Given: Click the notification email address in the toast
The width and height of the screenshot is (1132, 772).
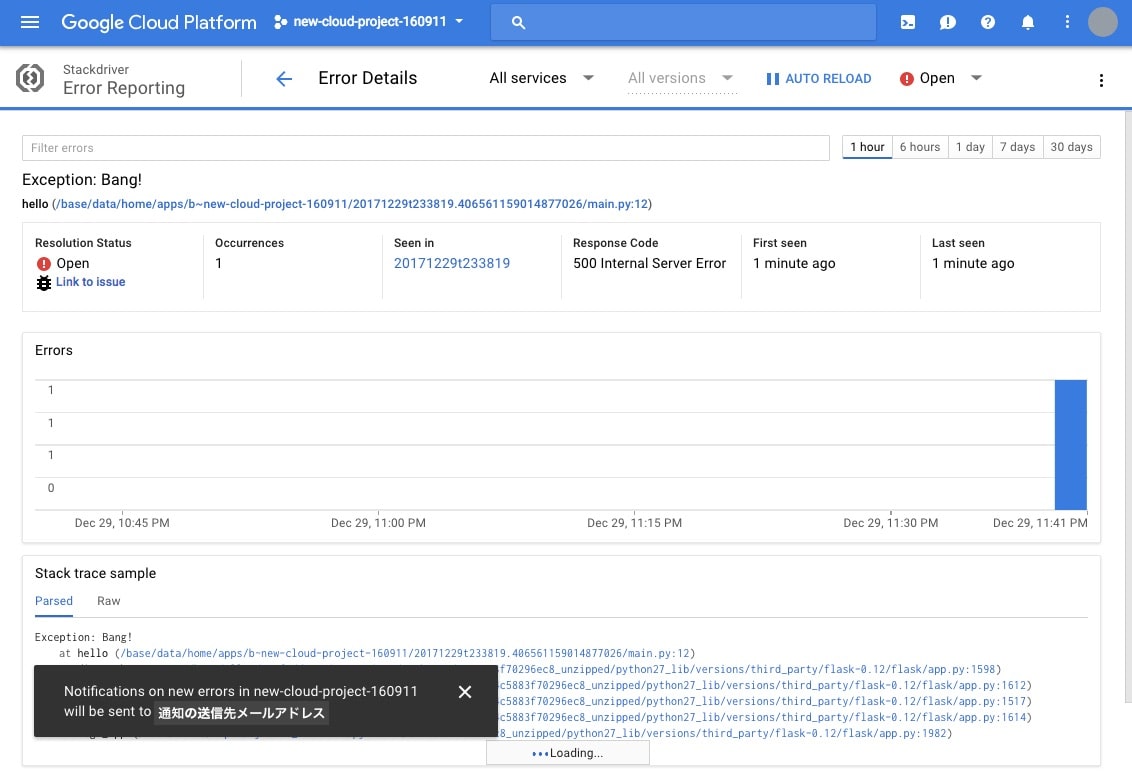Looking at the screenshot, I should click(x=242, y=713).
